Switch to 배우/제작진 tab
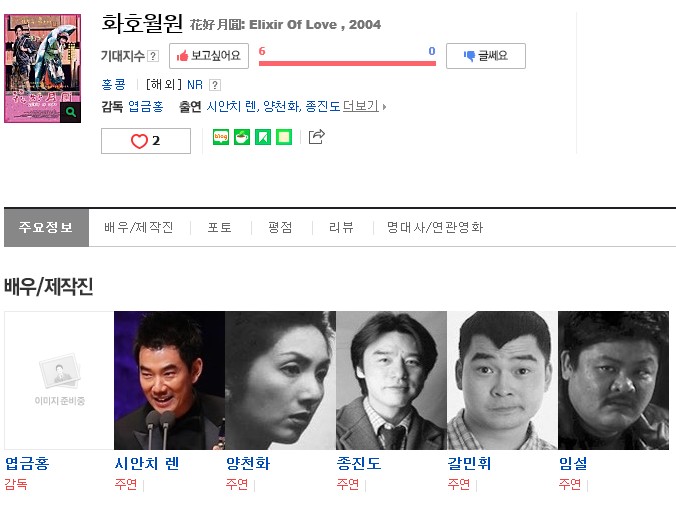Image resolution: width=676 pixels, height=508 pixels. click(139, 227)
